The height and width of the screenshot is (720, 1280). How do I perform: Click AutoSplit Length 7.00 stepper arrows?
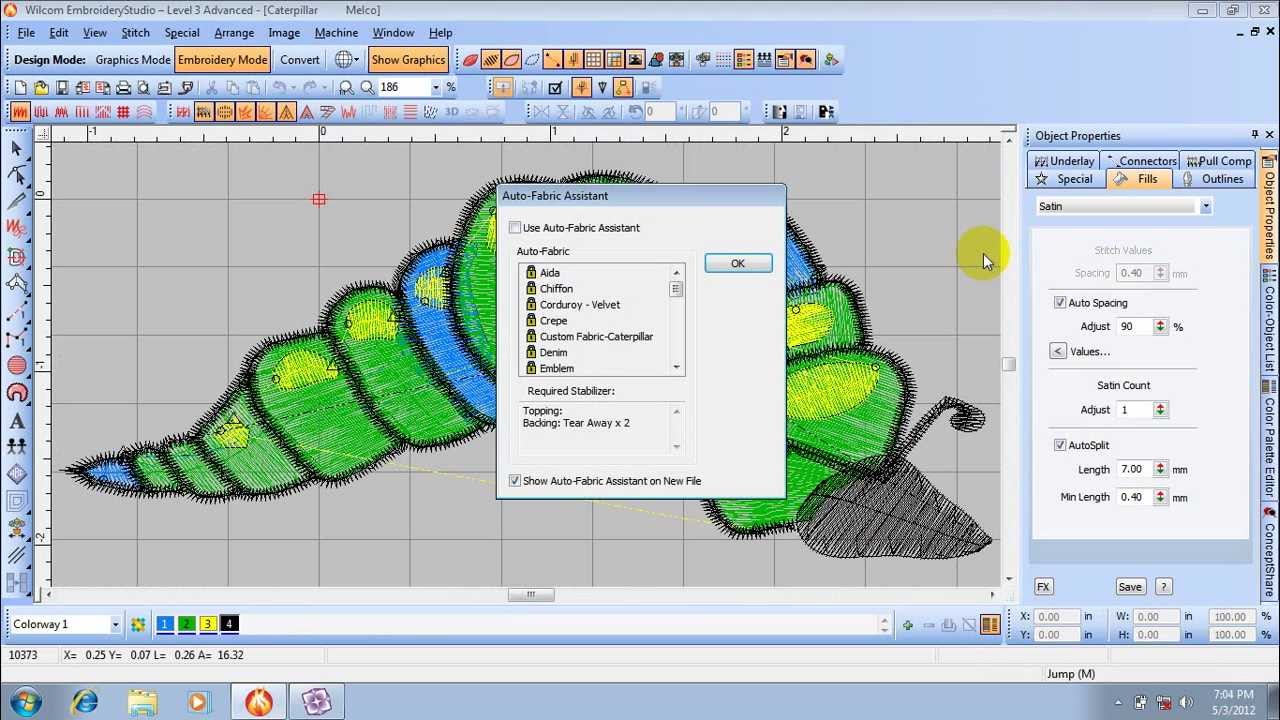coord(1160,469)
